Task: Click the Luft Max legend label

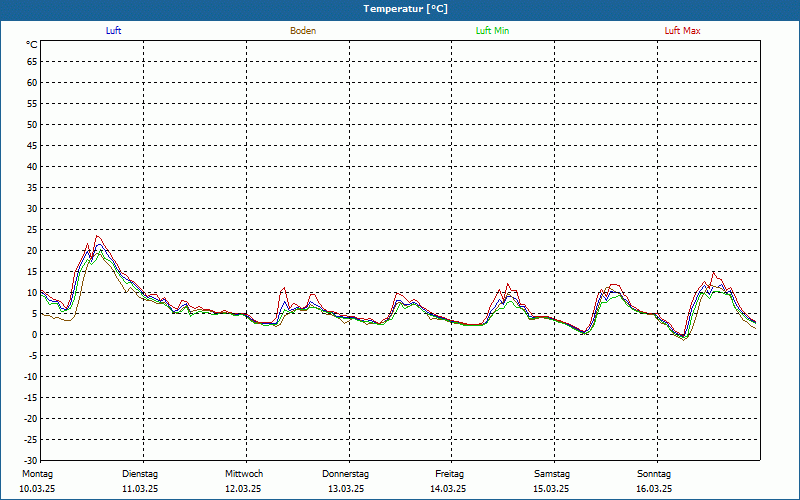Action: coord(682,31)
